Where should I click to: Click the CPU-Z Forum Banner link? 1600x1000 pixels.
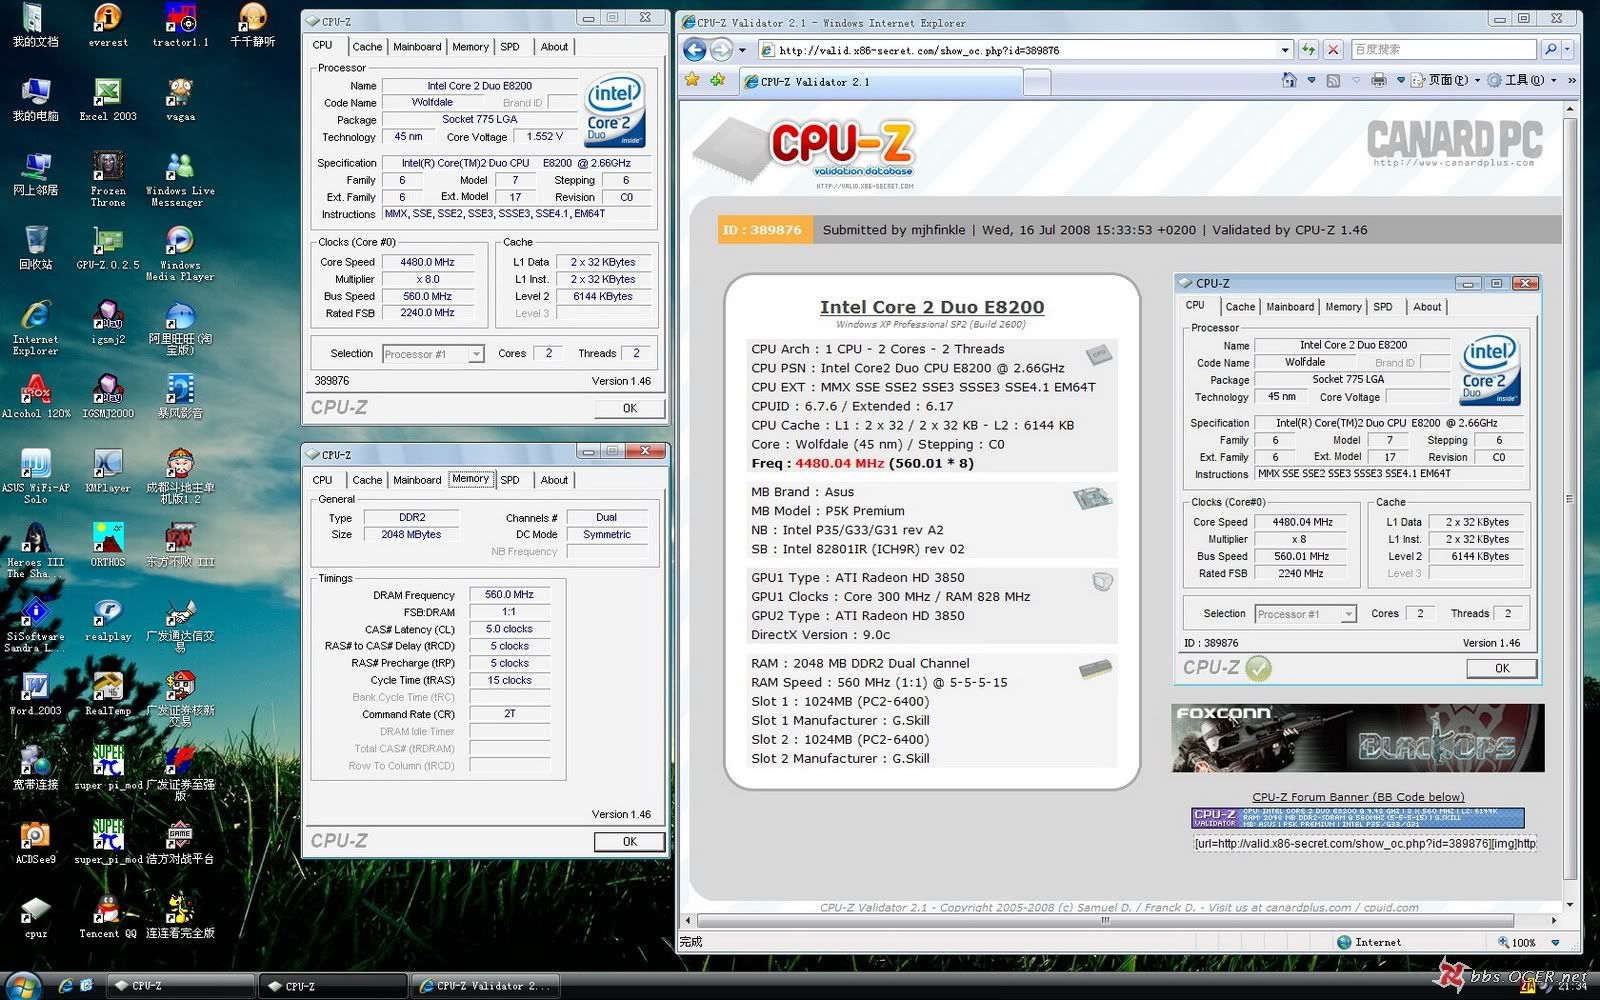coord(1358,797)
